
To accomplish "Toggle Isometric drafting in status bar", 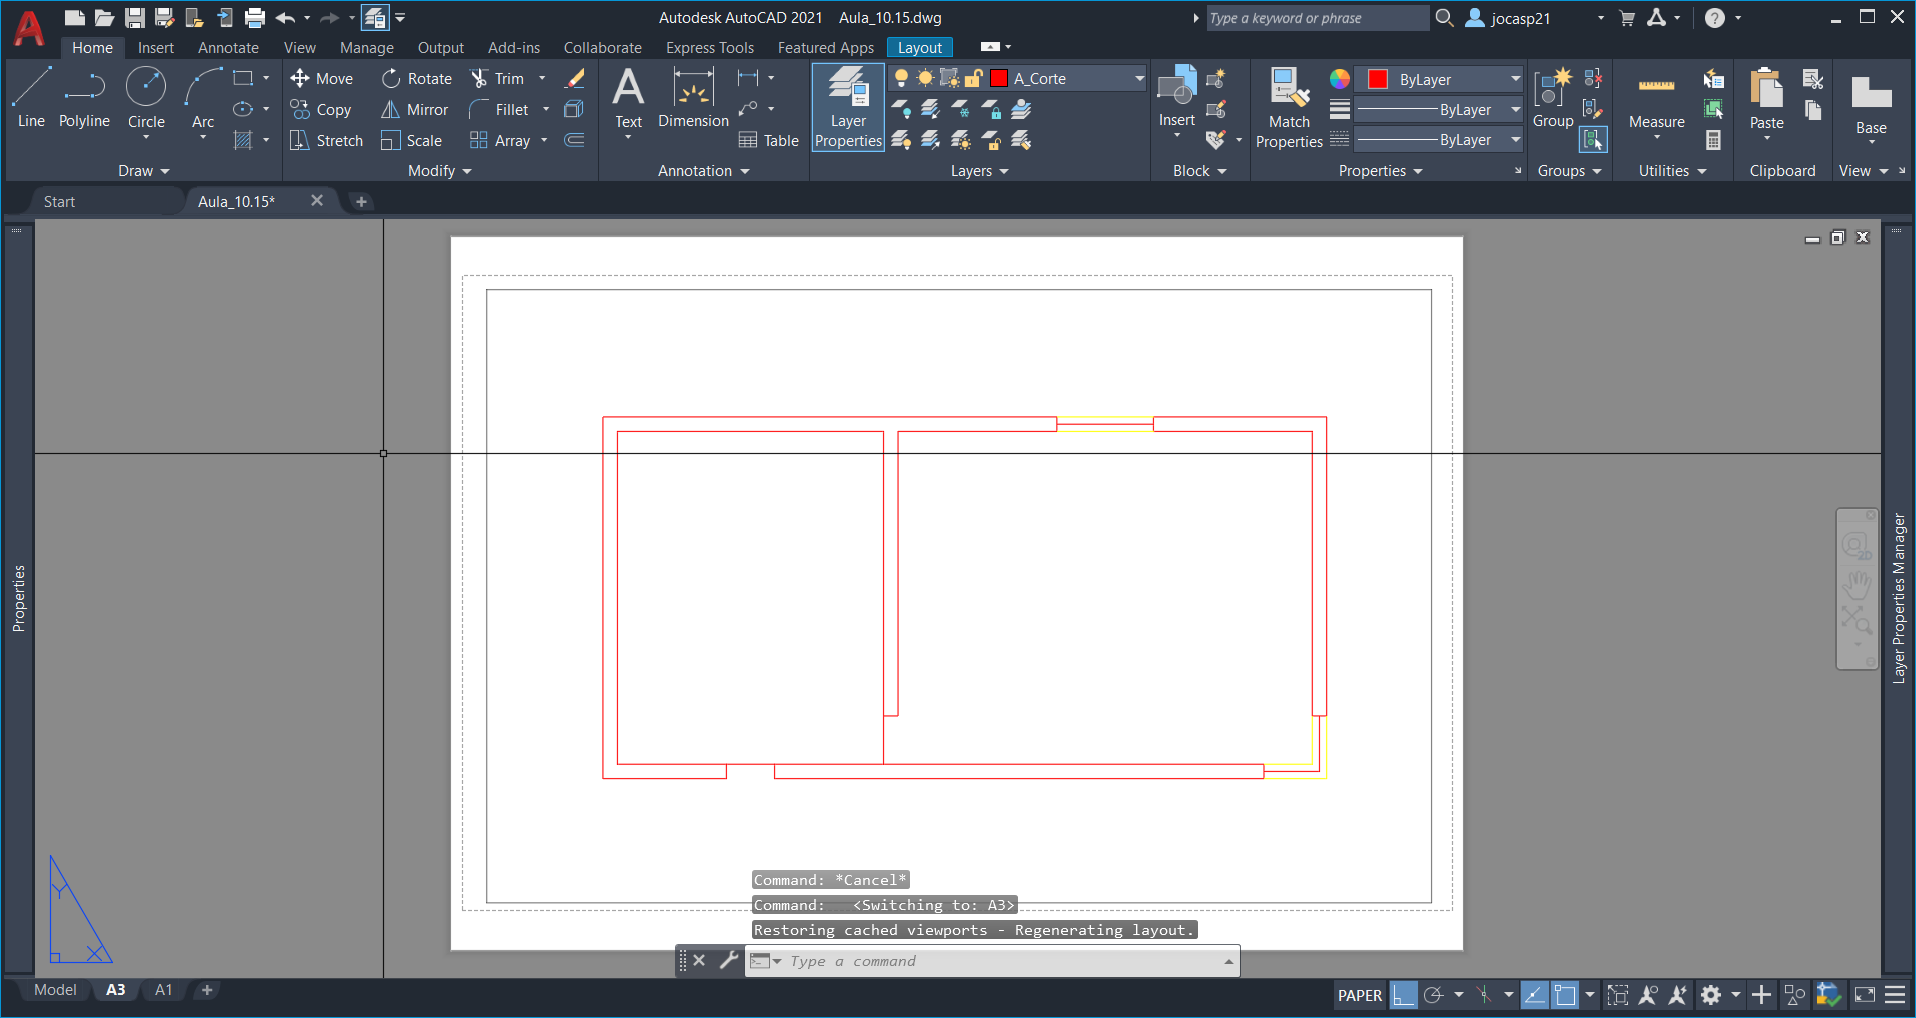I will pos(1484,995).
